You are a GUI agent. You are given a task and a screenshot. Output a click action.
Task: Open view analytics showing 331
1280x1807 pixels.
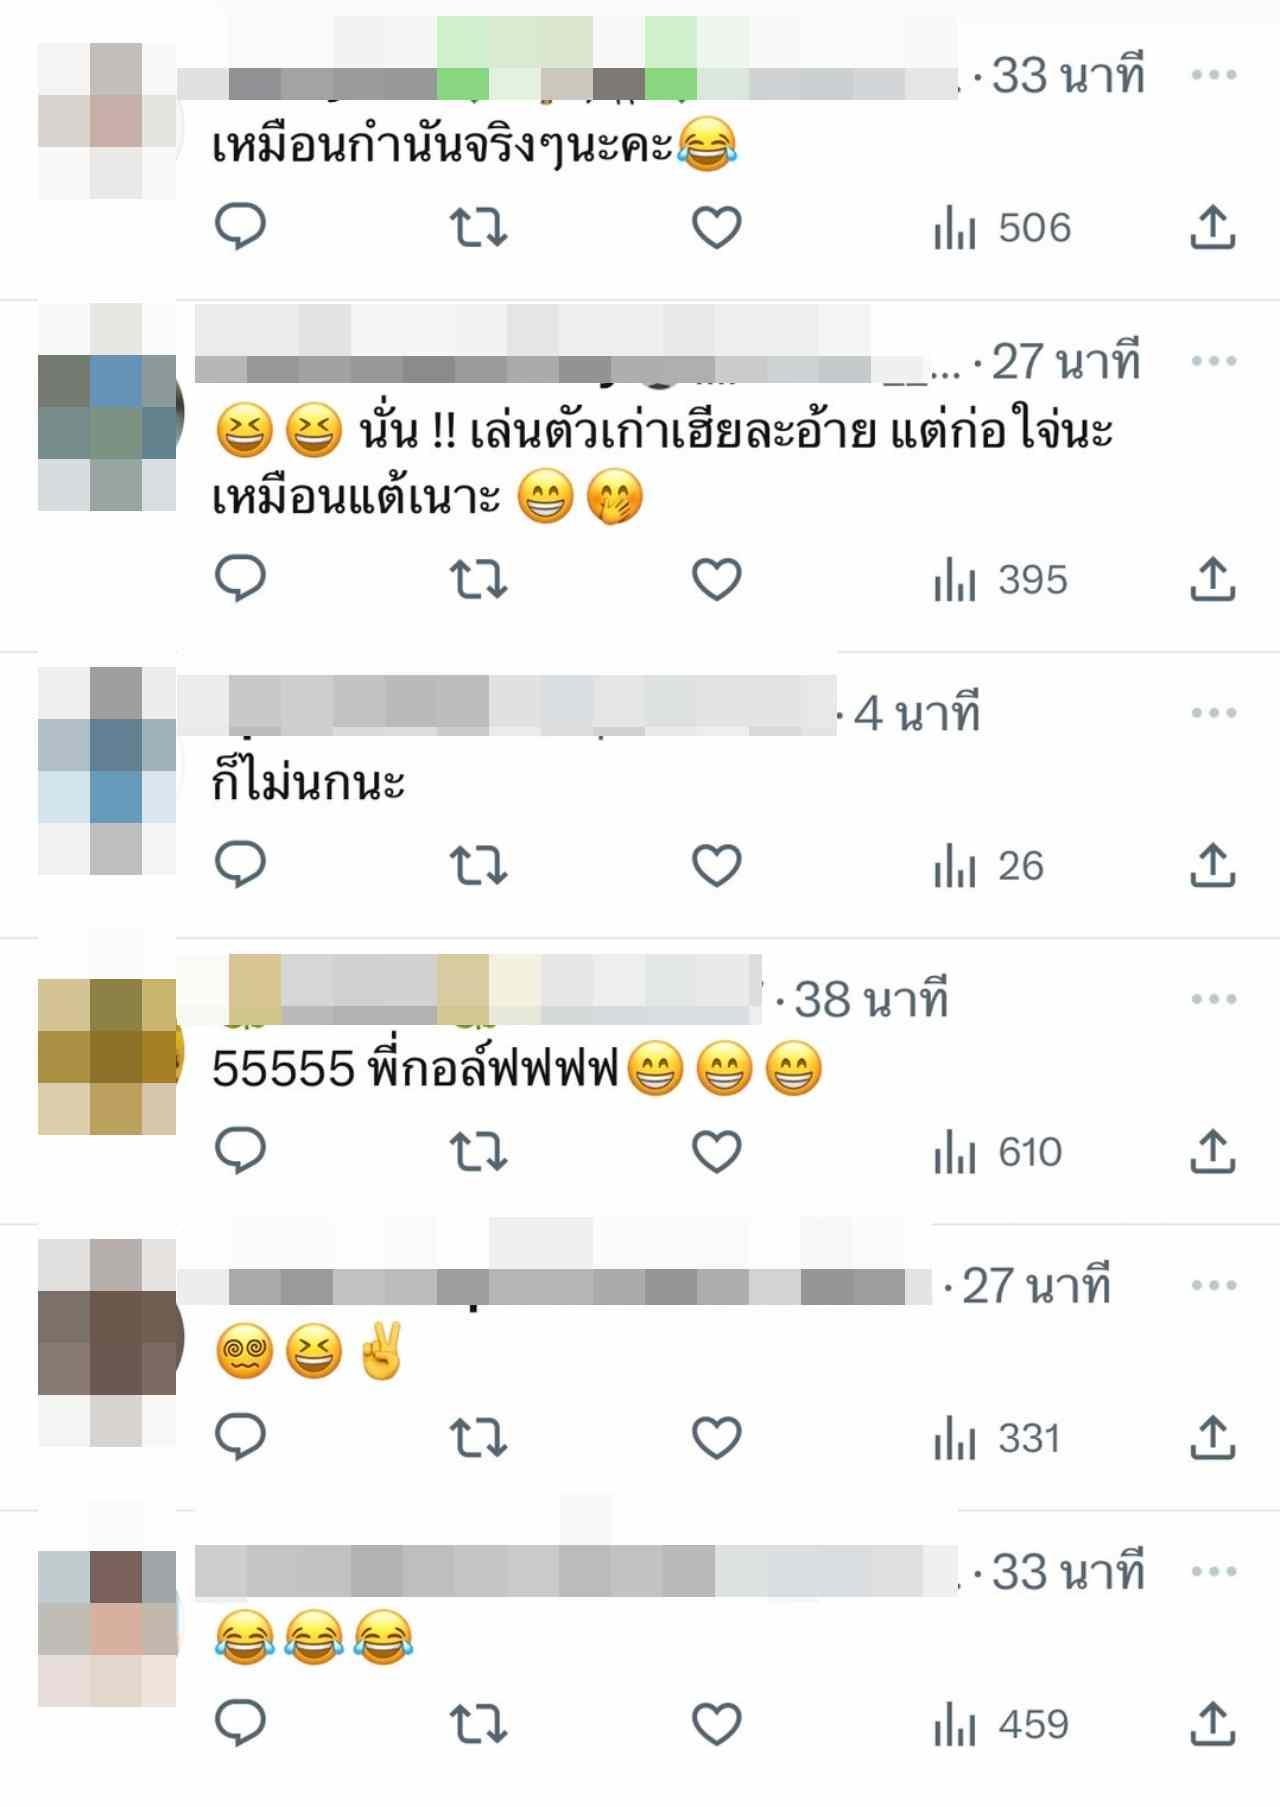tap(996, 1438)
